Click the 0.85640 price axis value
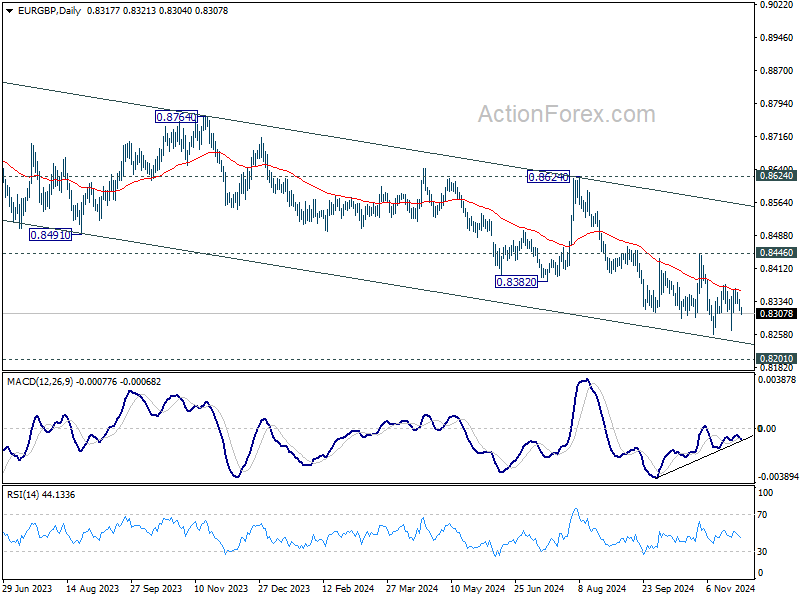Viewport: 800px width, 600px height. 777,203
